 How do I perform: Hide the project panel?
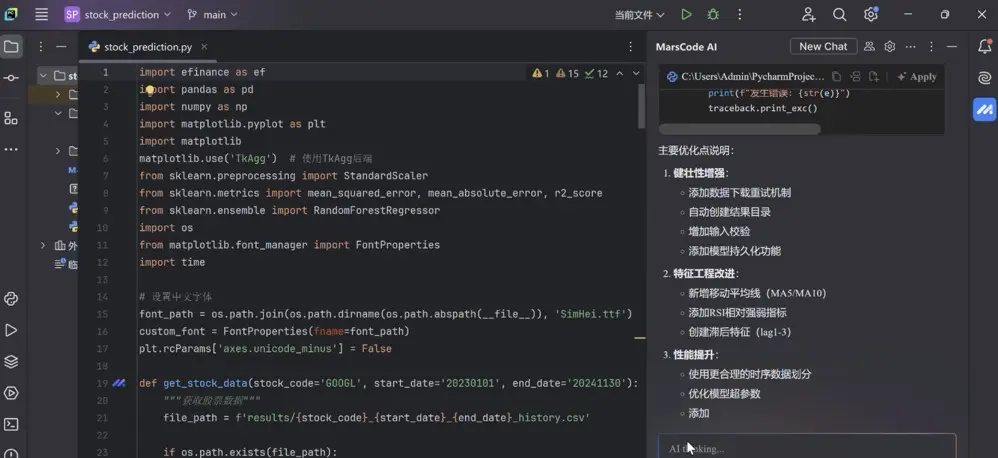[61, 46]
